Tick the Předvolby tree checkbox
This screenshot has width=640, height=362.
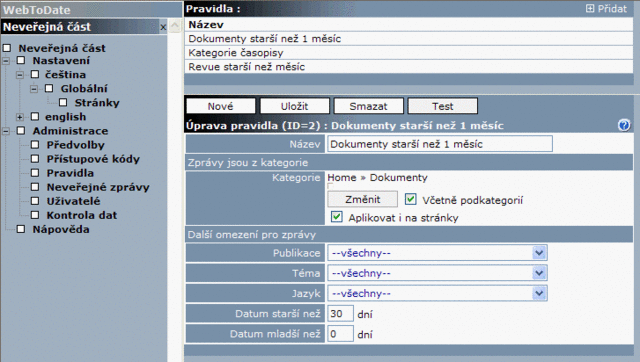click(x=35, y=144)
